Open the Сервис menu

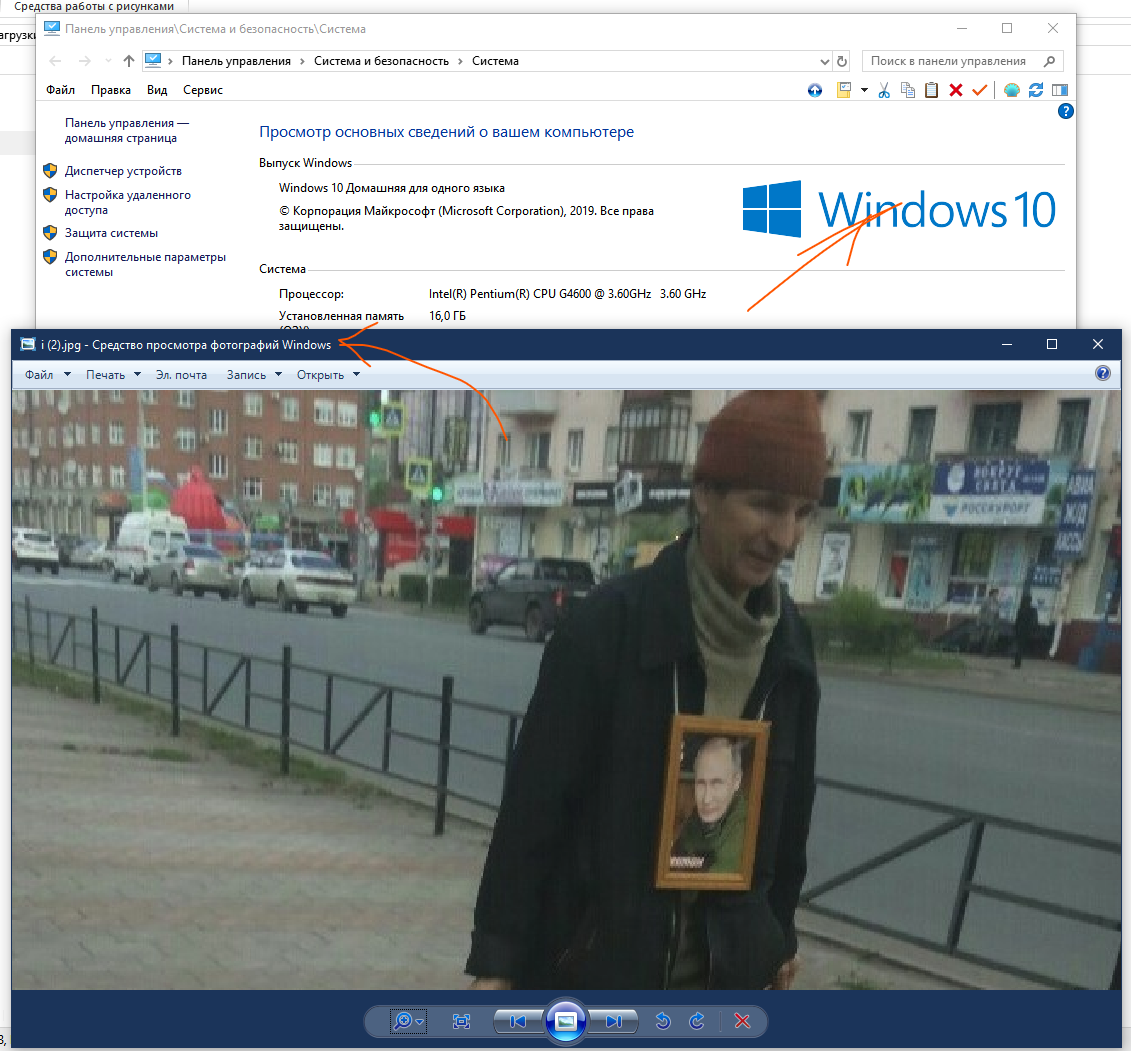click(203, 90)
